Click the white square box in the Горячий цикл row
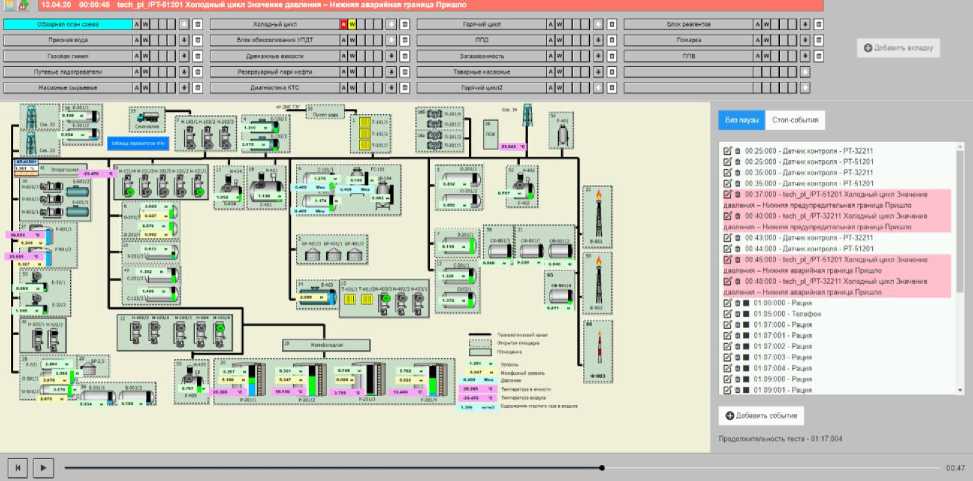973x481 pixels. click(610, 22)
